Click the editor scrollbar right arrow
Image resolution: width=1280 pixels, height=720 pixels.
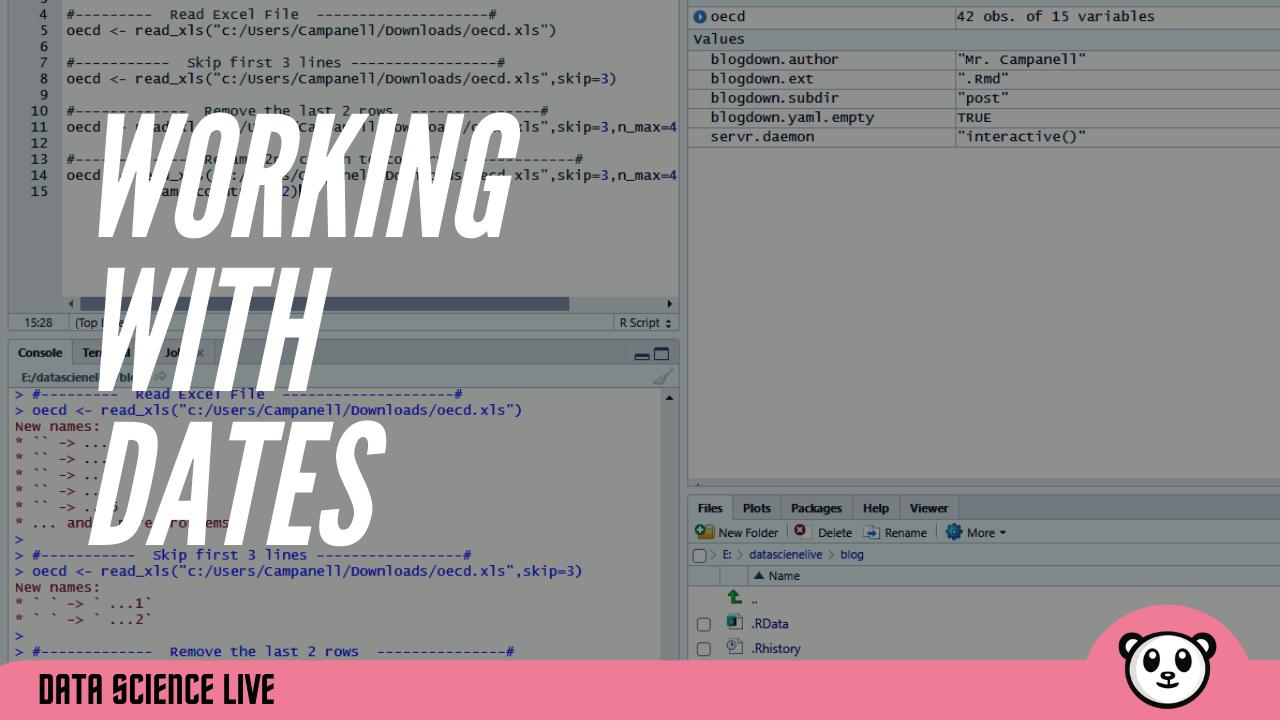pyautogui.click(x=669, y=304)
